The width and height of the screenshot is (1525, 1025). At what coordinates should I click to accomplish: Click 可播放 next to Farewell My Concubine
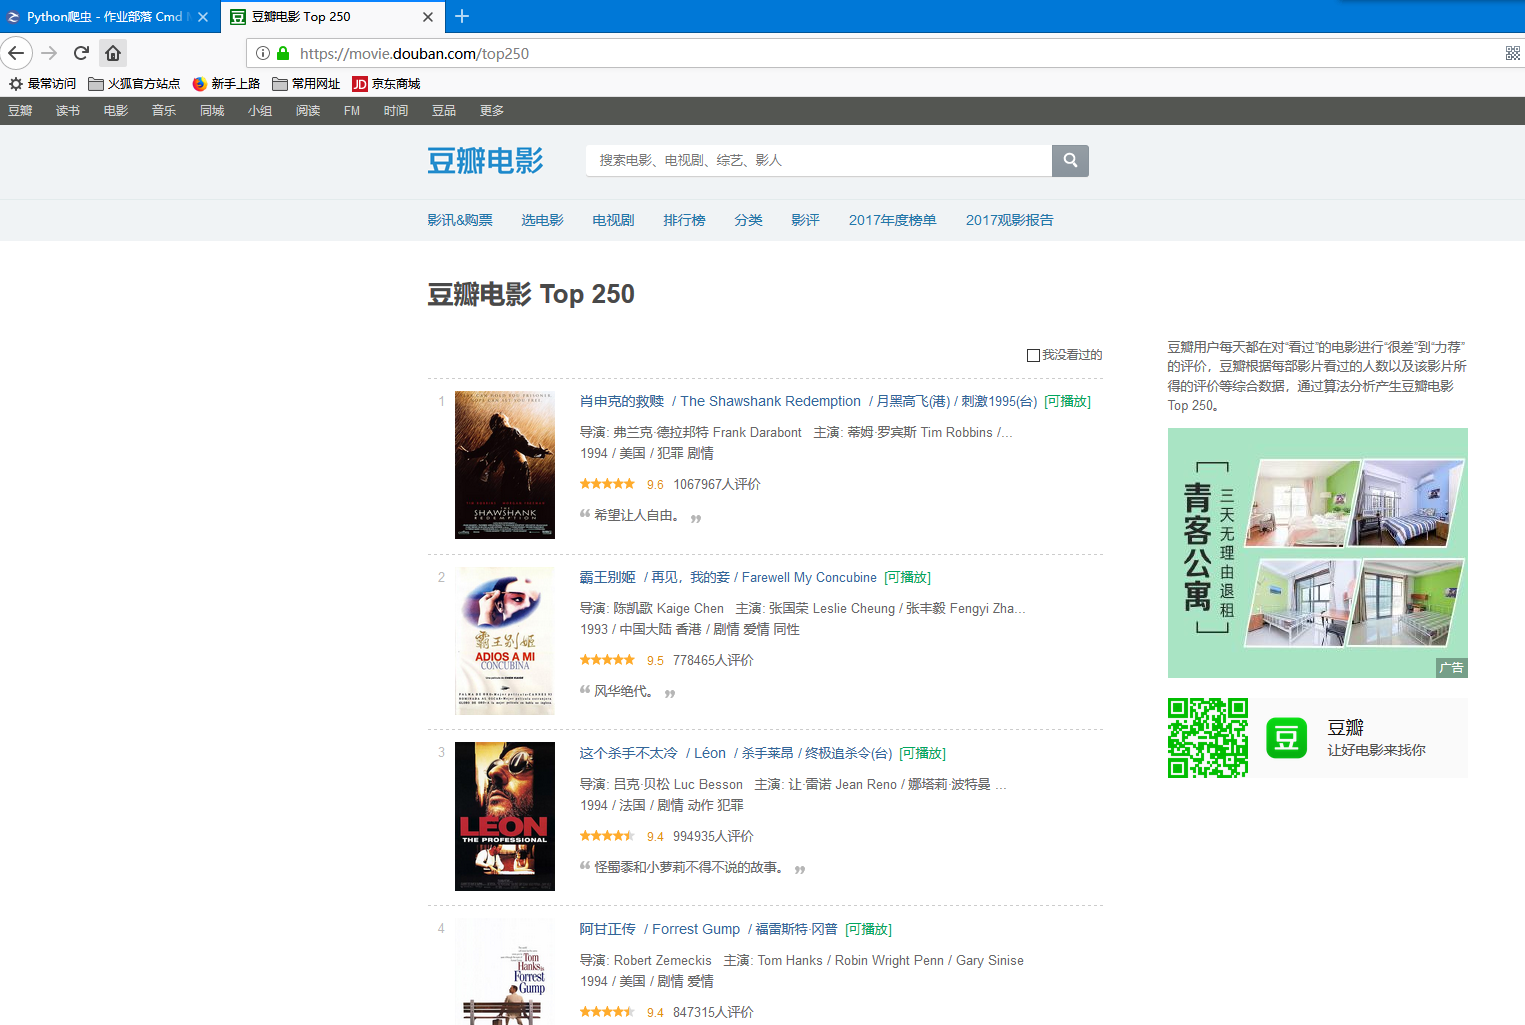(907, 577)
